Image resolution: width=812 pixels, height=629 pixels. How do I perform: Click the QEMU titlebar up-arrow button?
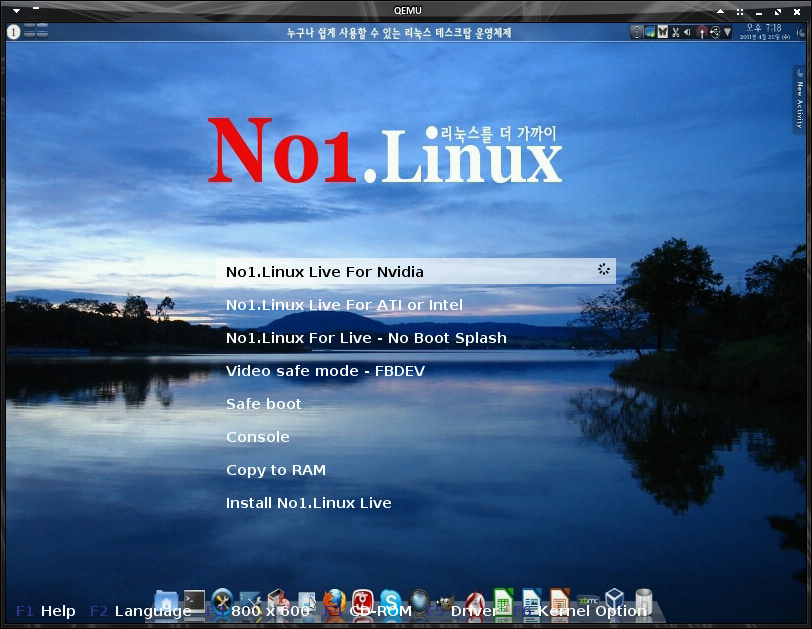click(720, 11)
